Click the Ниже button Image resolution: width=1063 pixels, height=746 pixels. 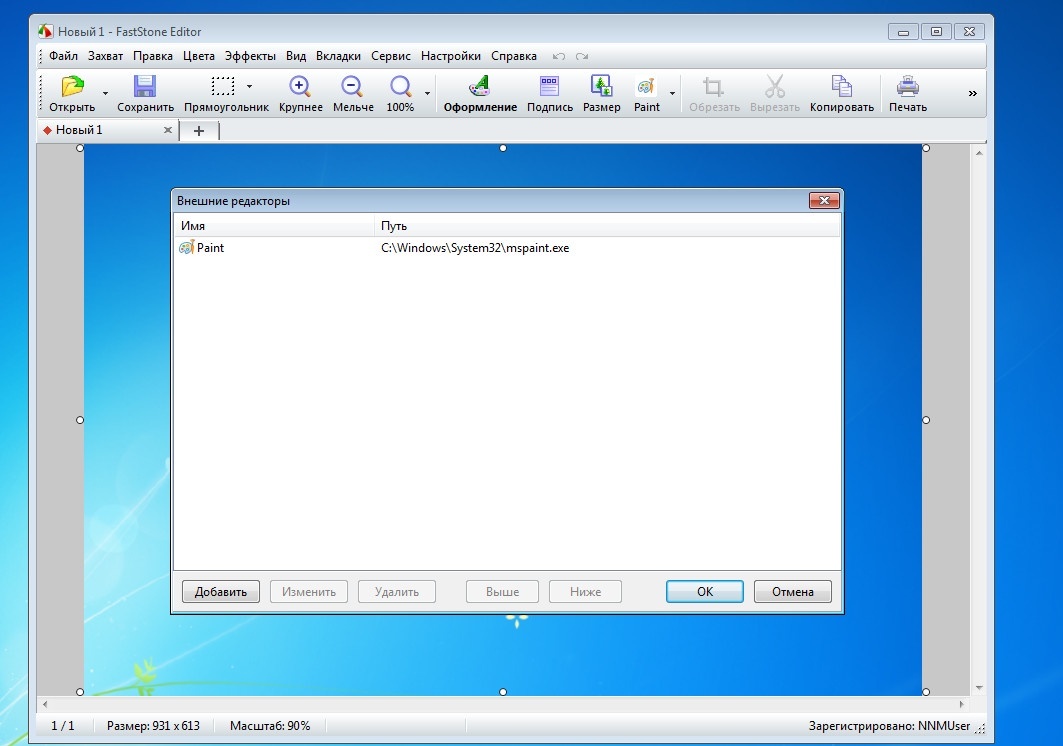pos(585,591)
